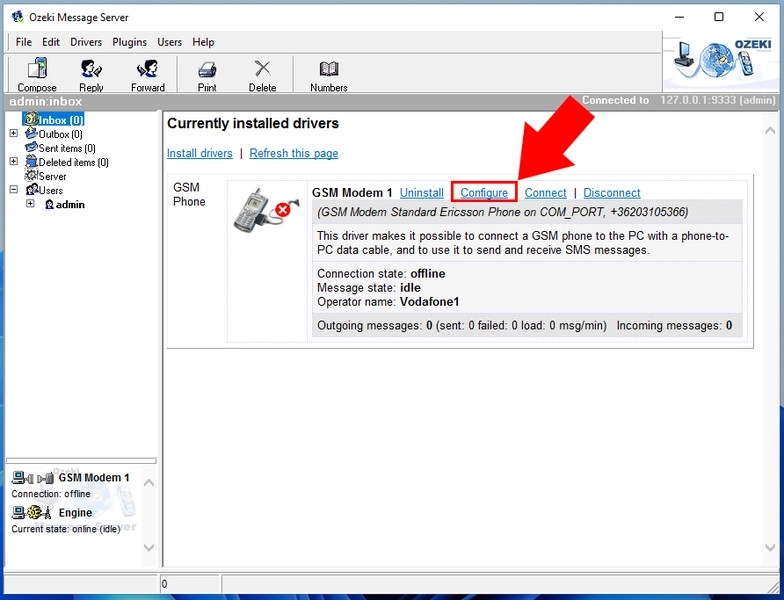Click the 'Message state: idle' text
784x600 pixels.
pyautogui.click(x=368, y=288)
